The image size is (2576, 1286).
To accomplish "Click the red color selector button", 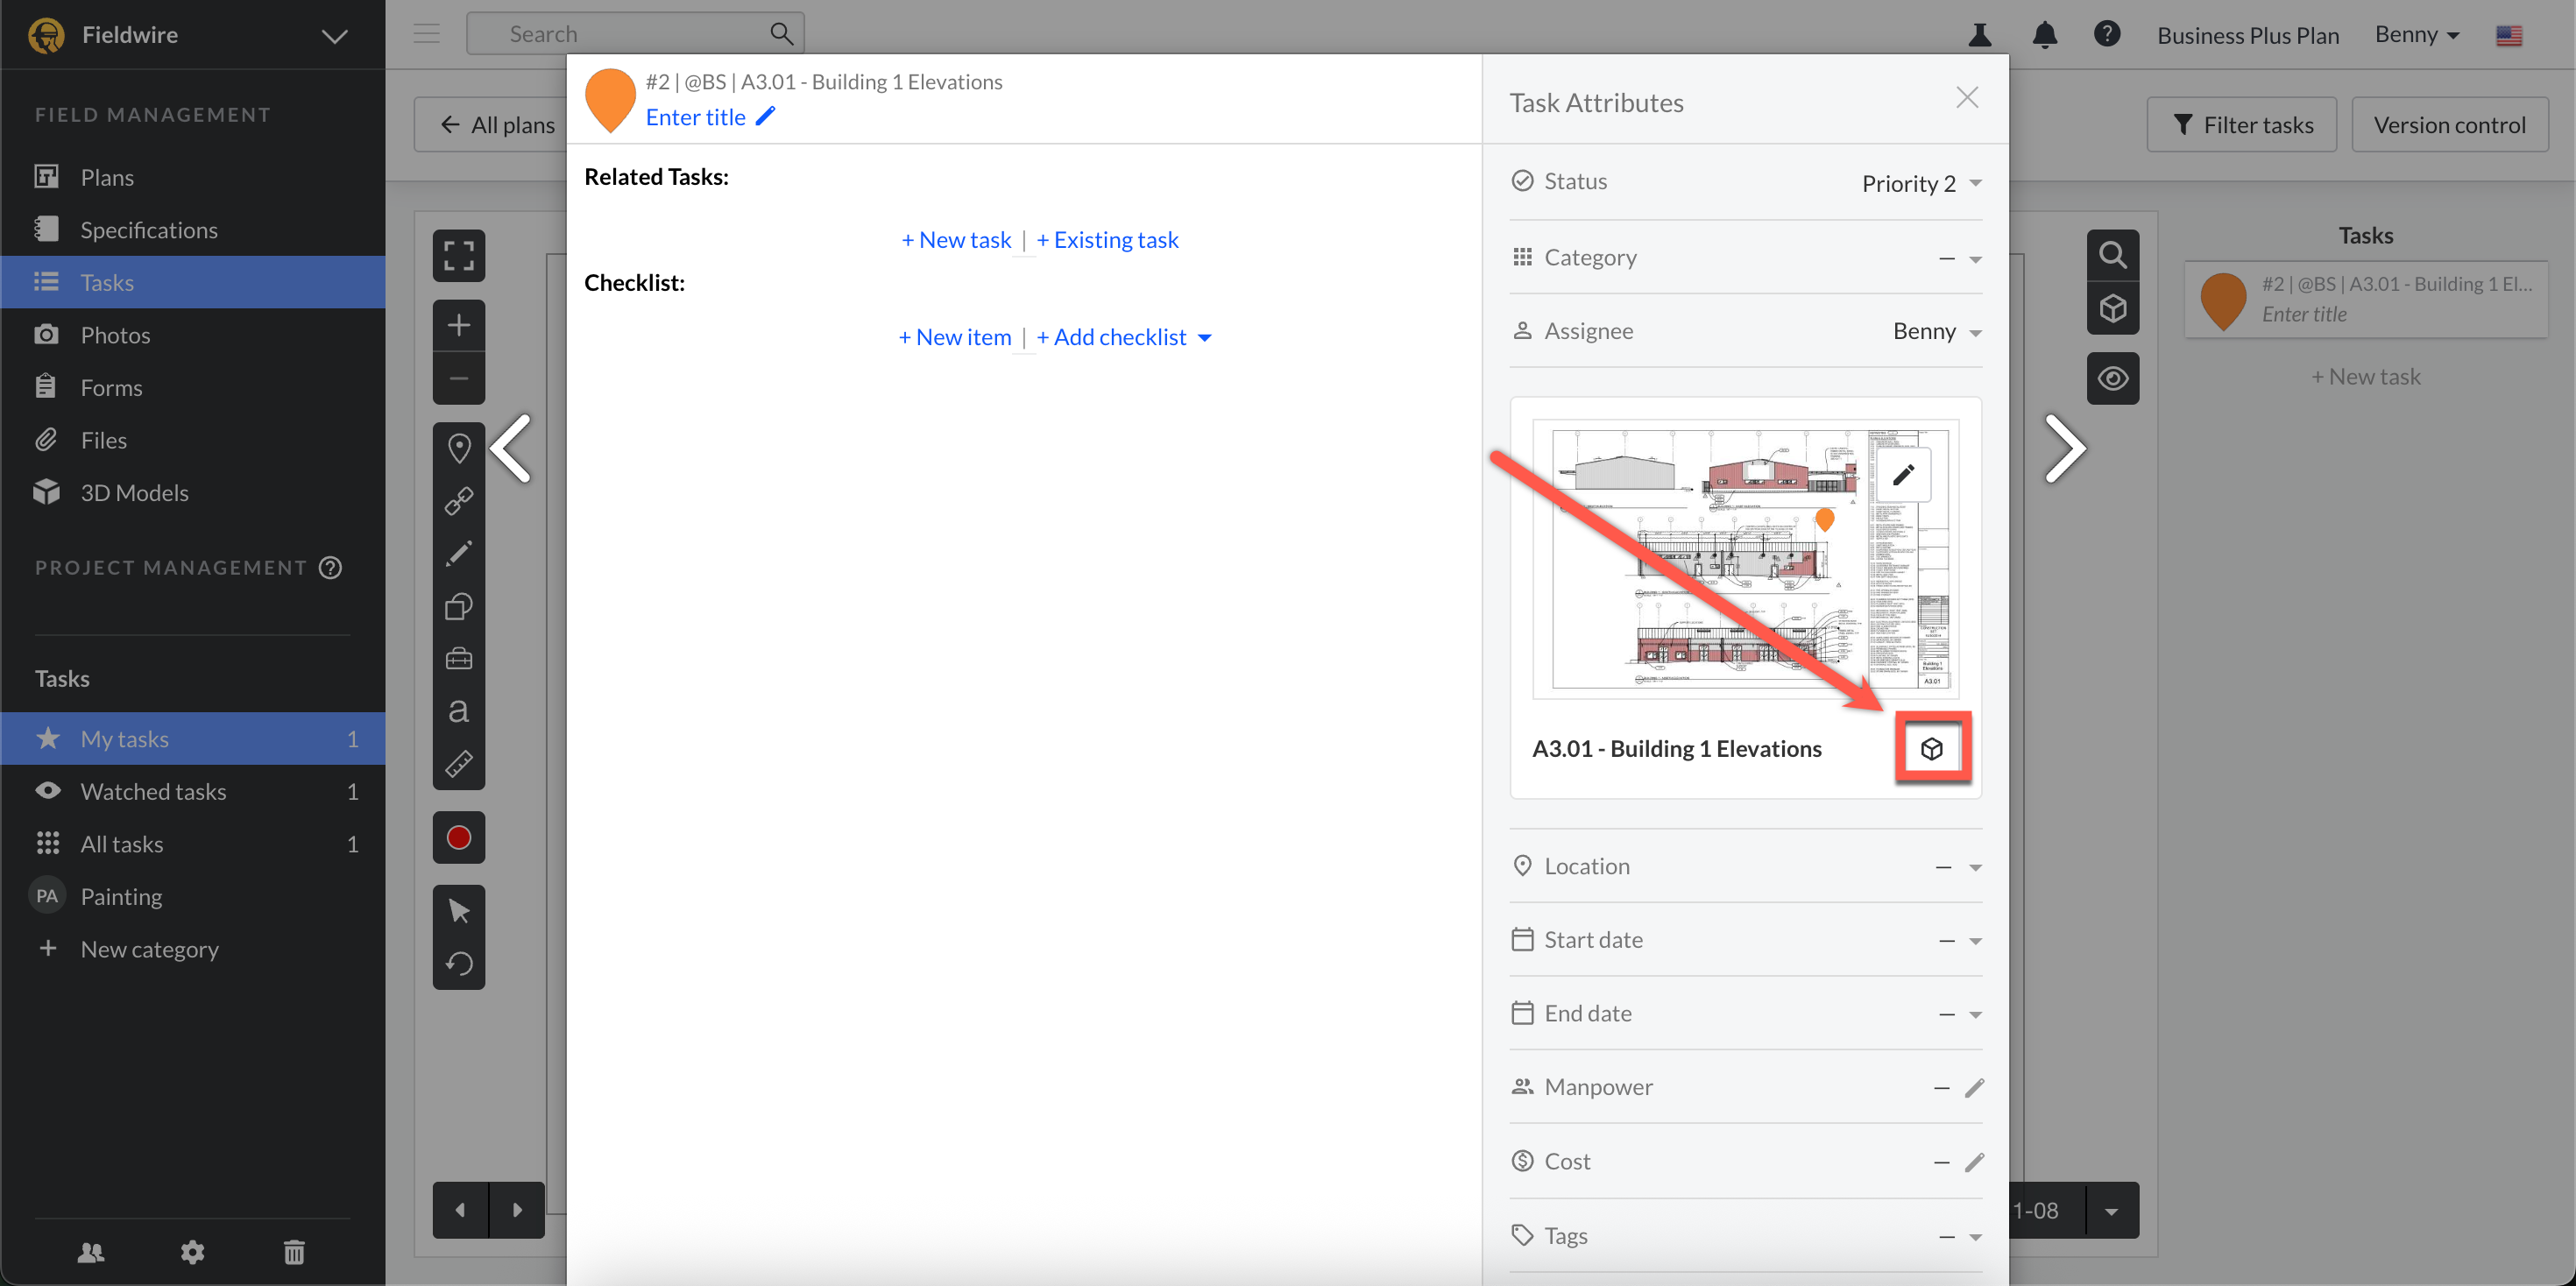I will (458, 837).
